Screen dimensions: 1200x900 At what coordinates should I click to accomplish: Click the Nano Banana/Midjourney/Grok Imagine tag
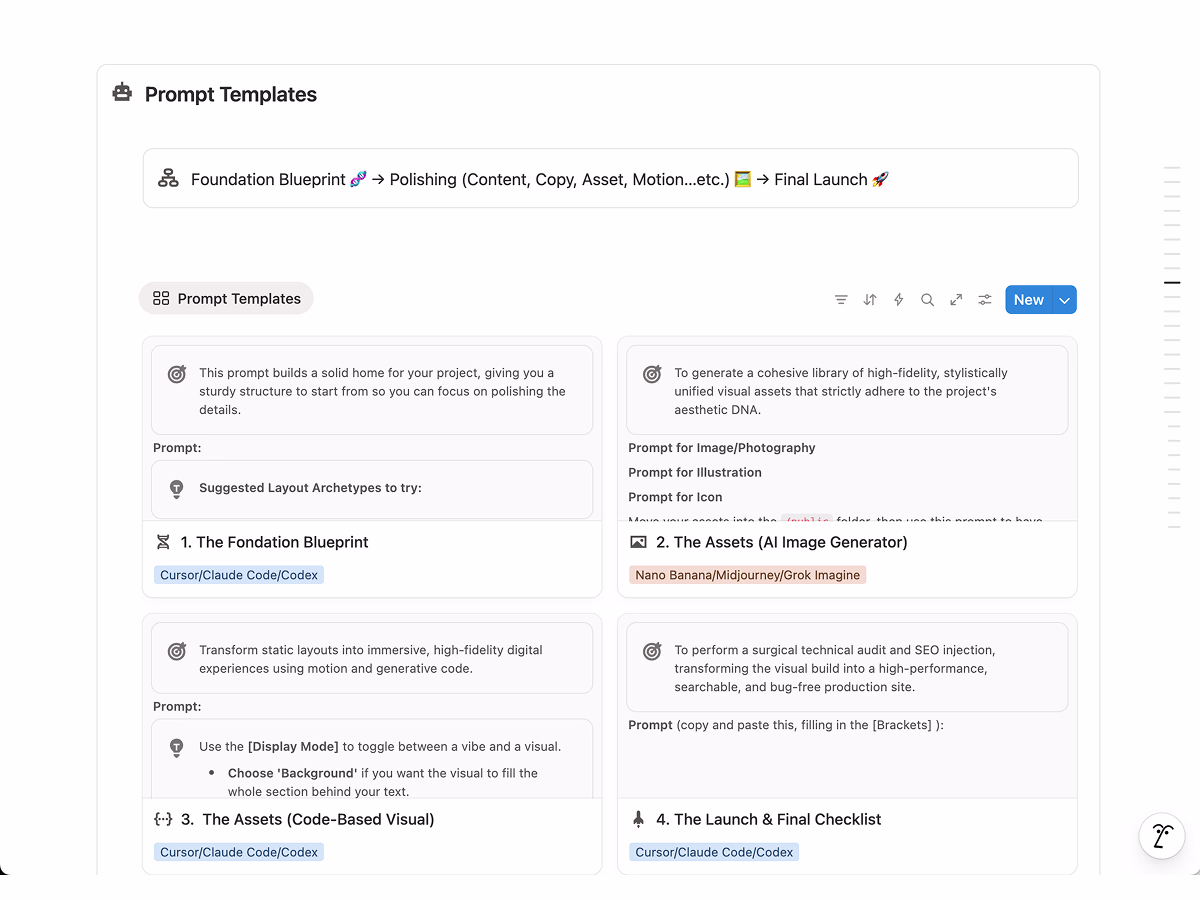point(747,575)
